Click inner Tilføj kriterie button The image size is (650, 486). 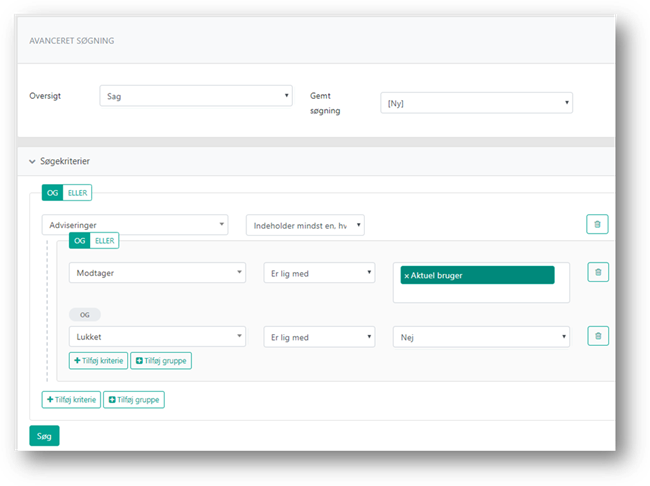click(97, 360)
